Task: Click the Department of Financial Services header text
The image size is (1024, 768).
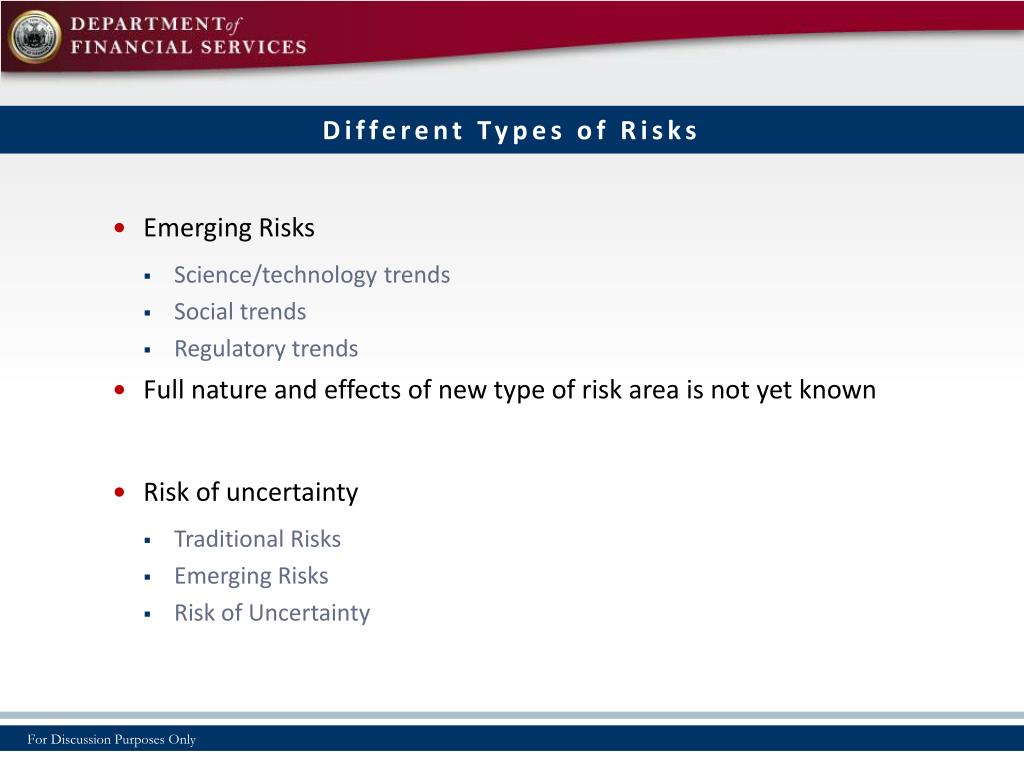Action: coord(189,36)
